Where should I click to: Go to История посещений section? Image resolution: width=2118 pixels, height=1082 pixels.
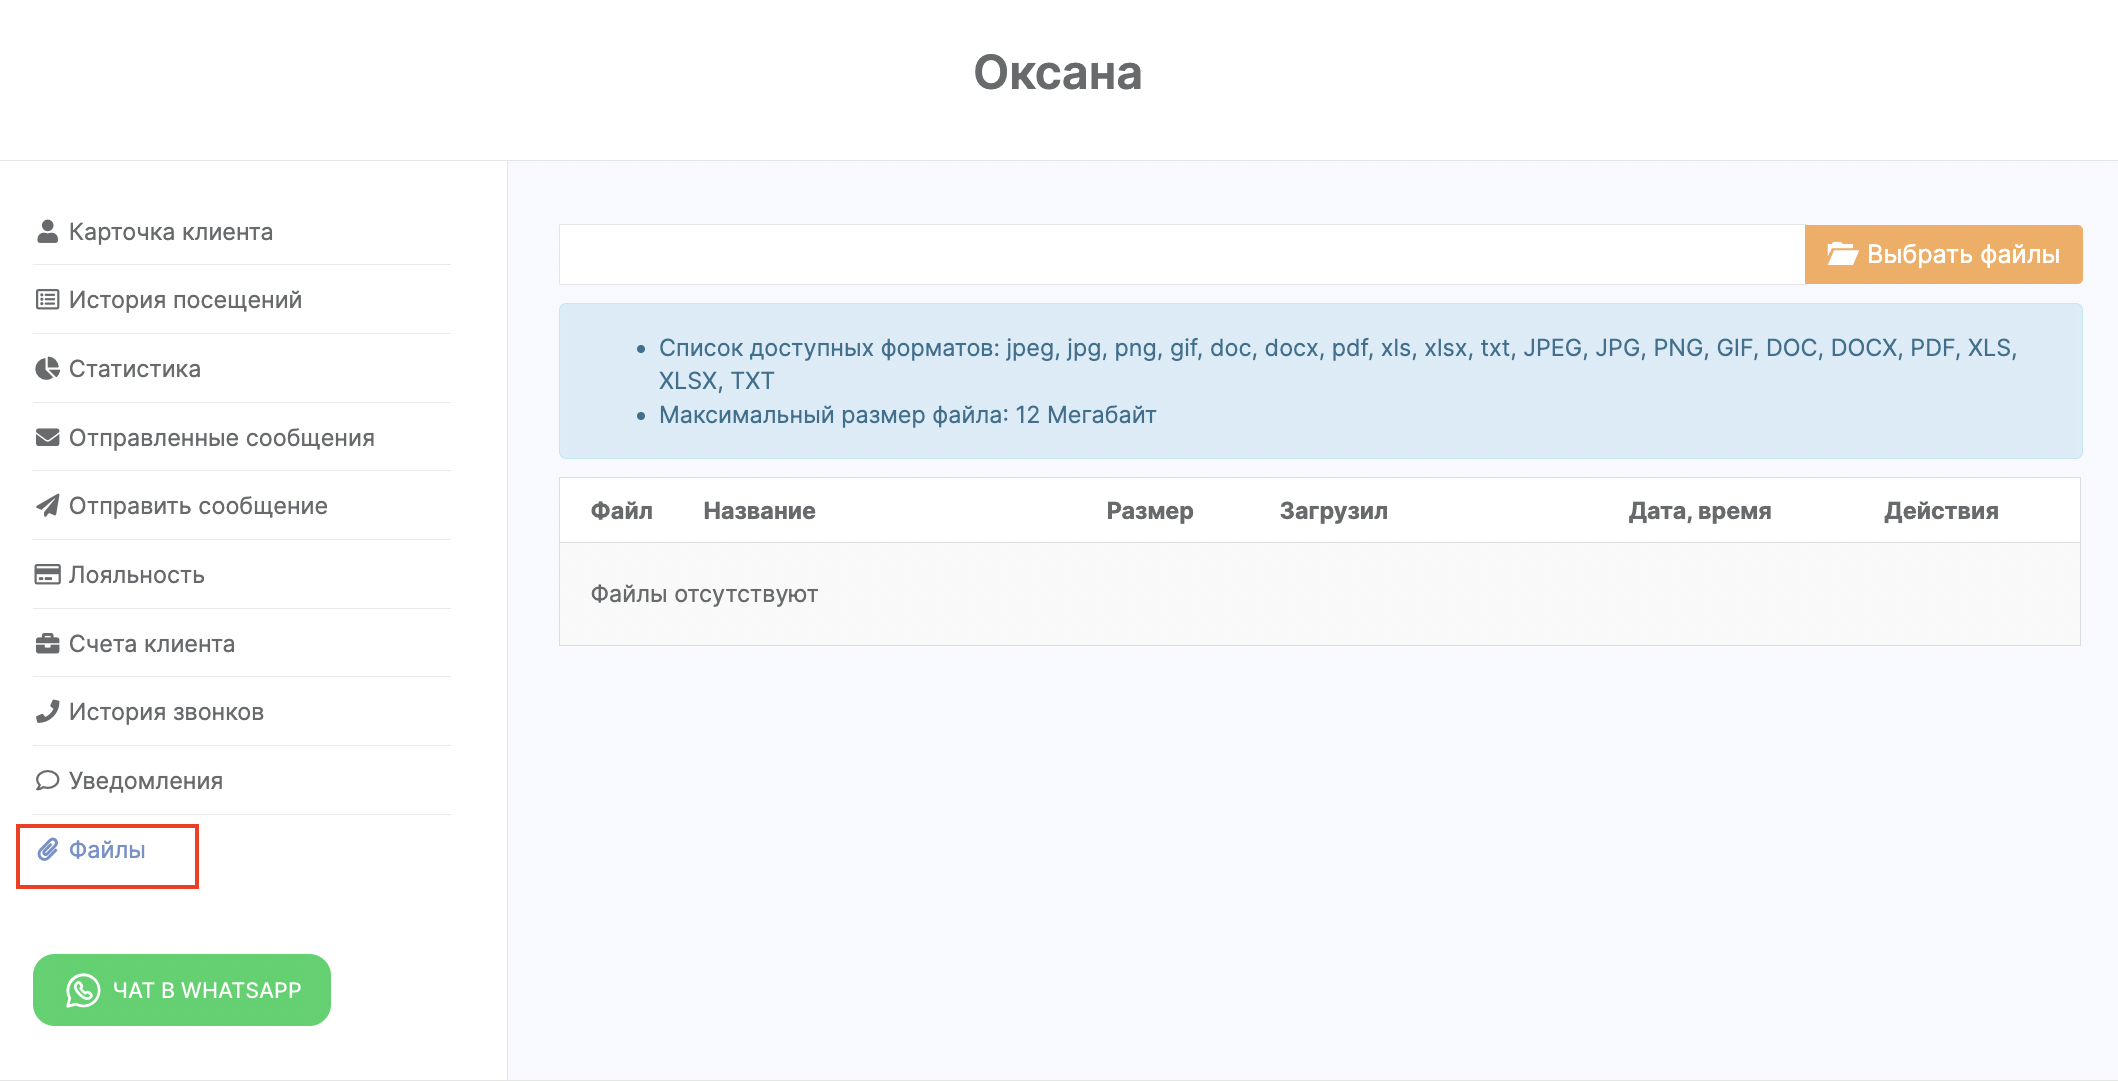coord(185,299)
